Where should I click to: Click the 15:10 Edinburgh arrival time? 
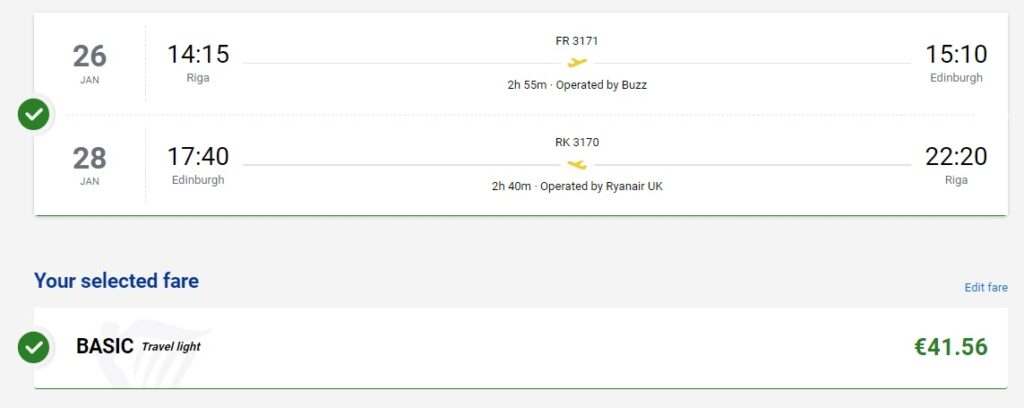coord(956,54)
